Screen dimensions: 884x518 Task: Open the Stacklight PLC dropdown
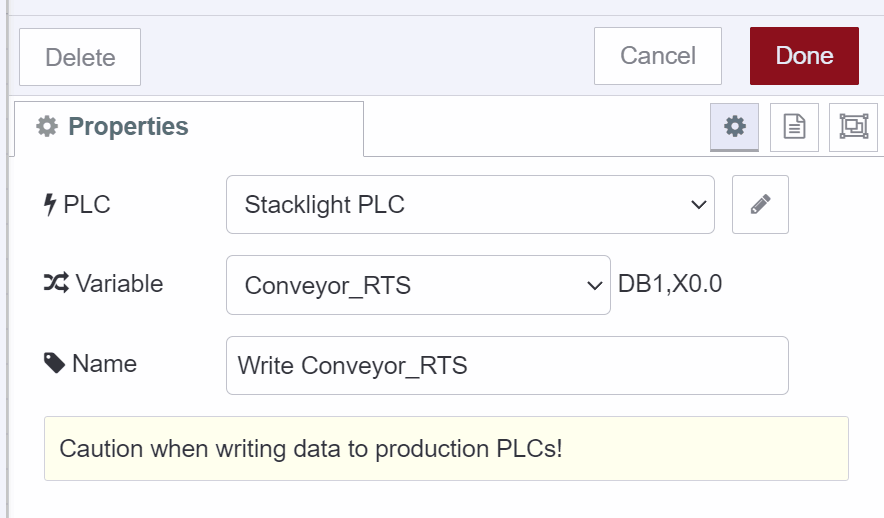click(x=470, y=205)
